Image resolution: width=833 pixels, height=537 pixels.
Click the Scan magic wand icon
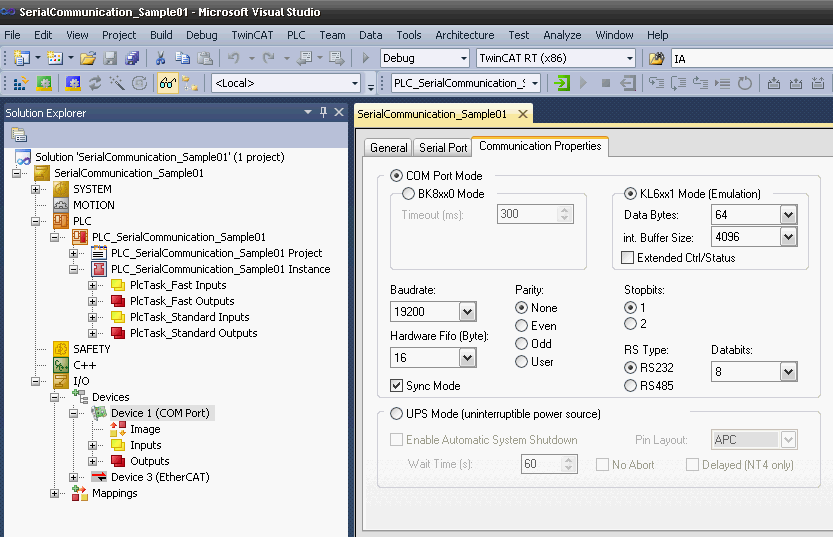coord(117,83)
